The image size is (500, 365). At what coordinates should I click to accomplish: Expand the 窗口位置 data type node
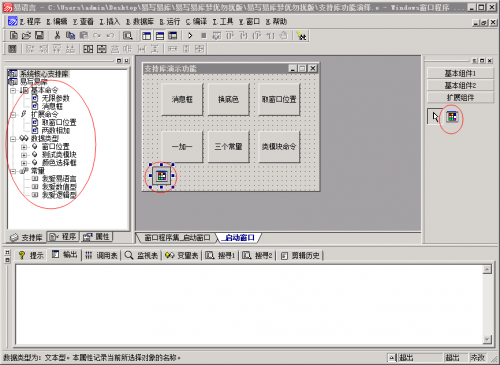[24, 147]
